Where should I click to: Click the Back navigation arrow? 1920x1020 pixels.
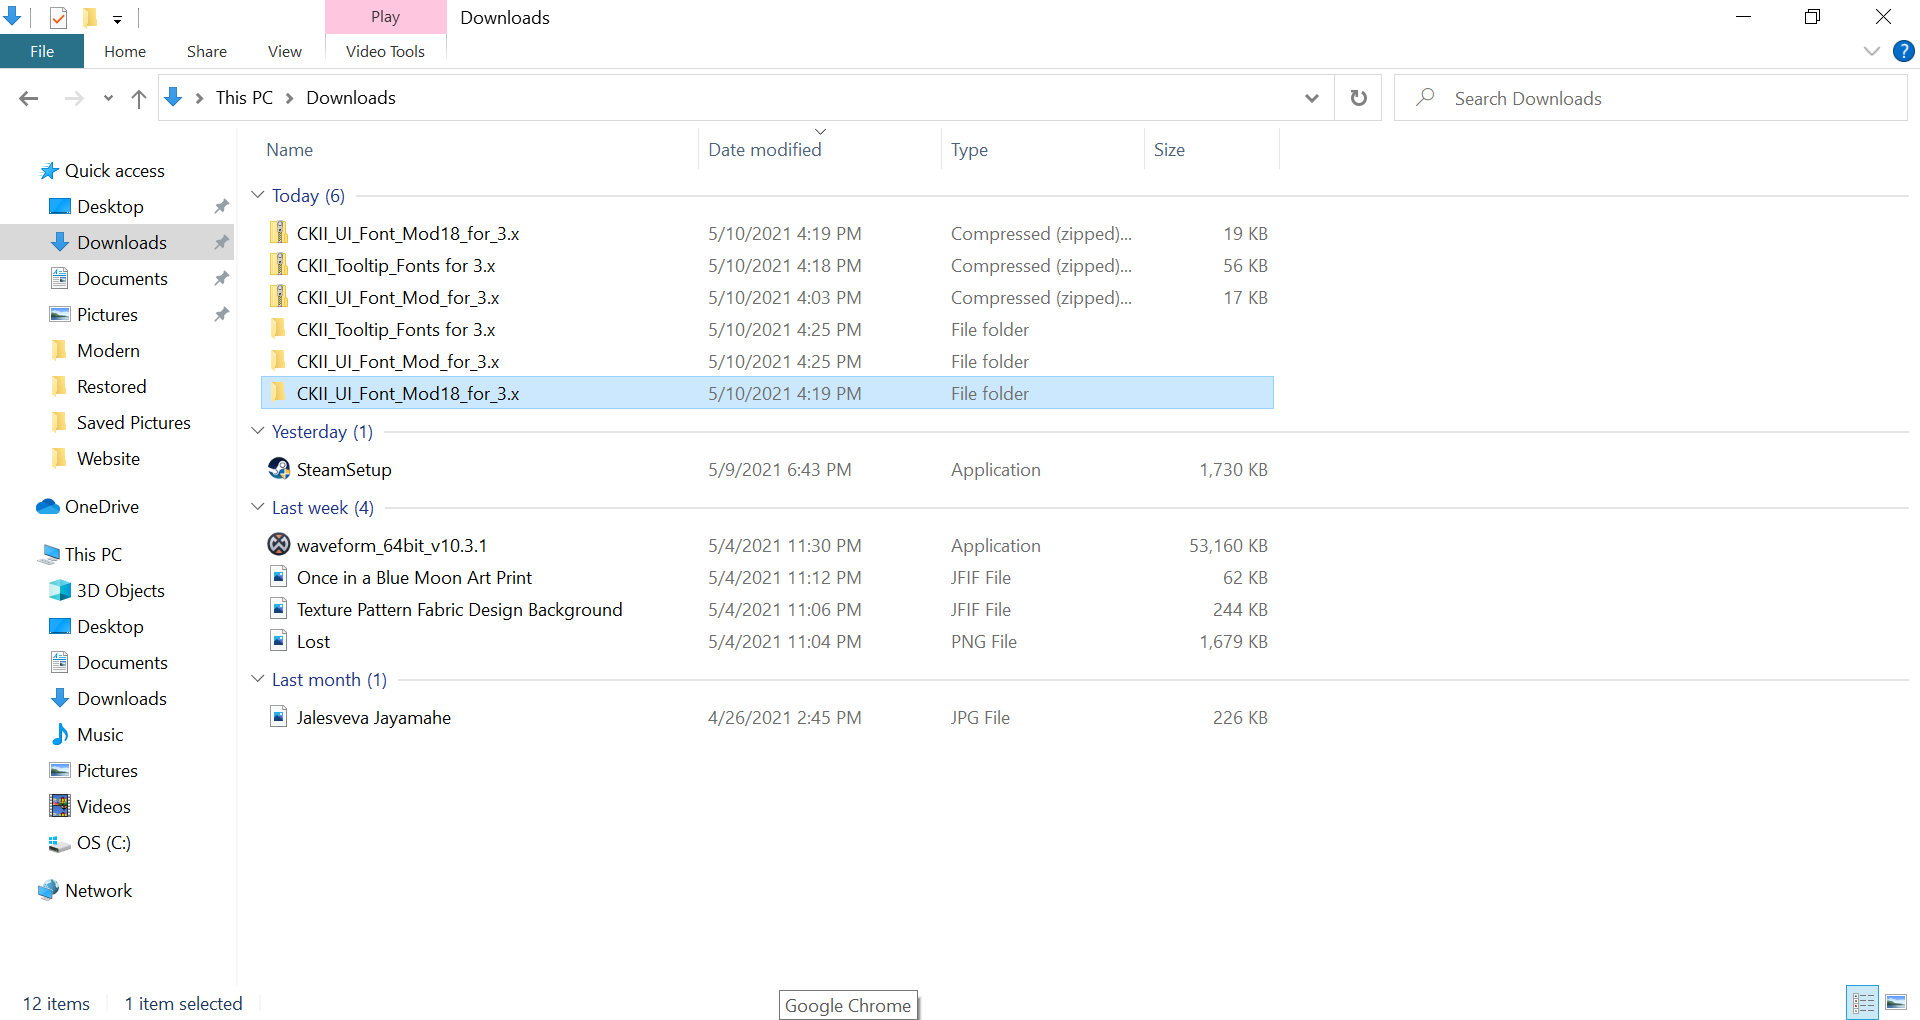tap(29, 98)
